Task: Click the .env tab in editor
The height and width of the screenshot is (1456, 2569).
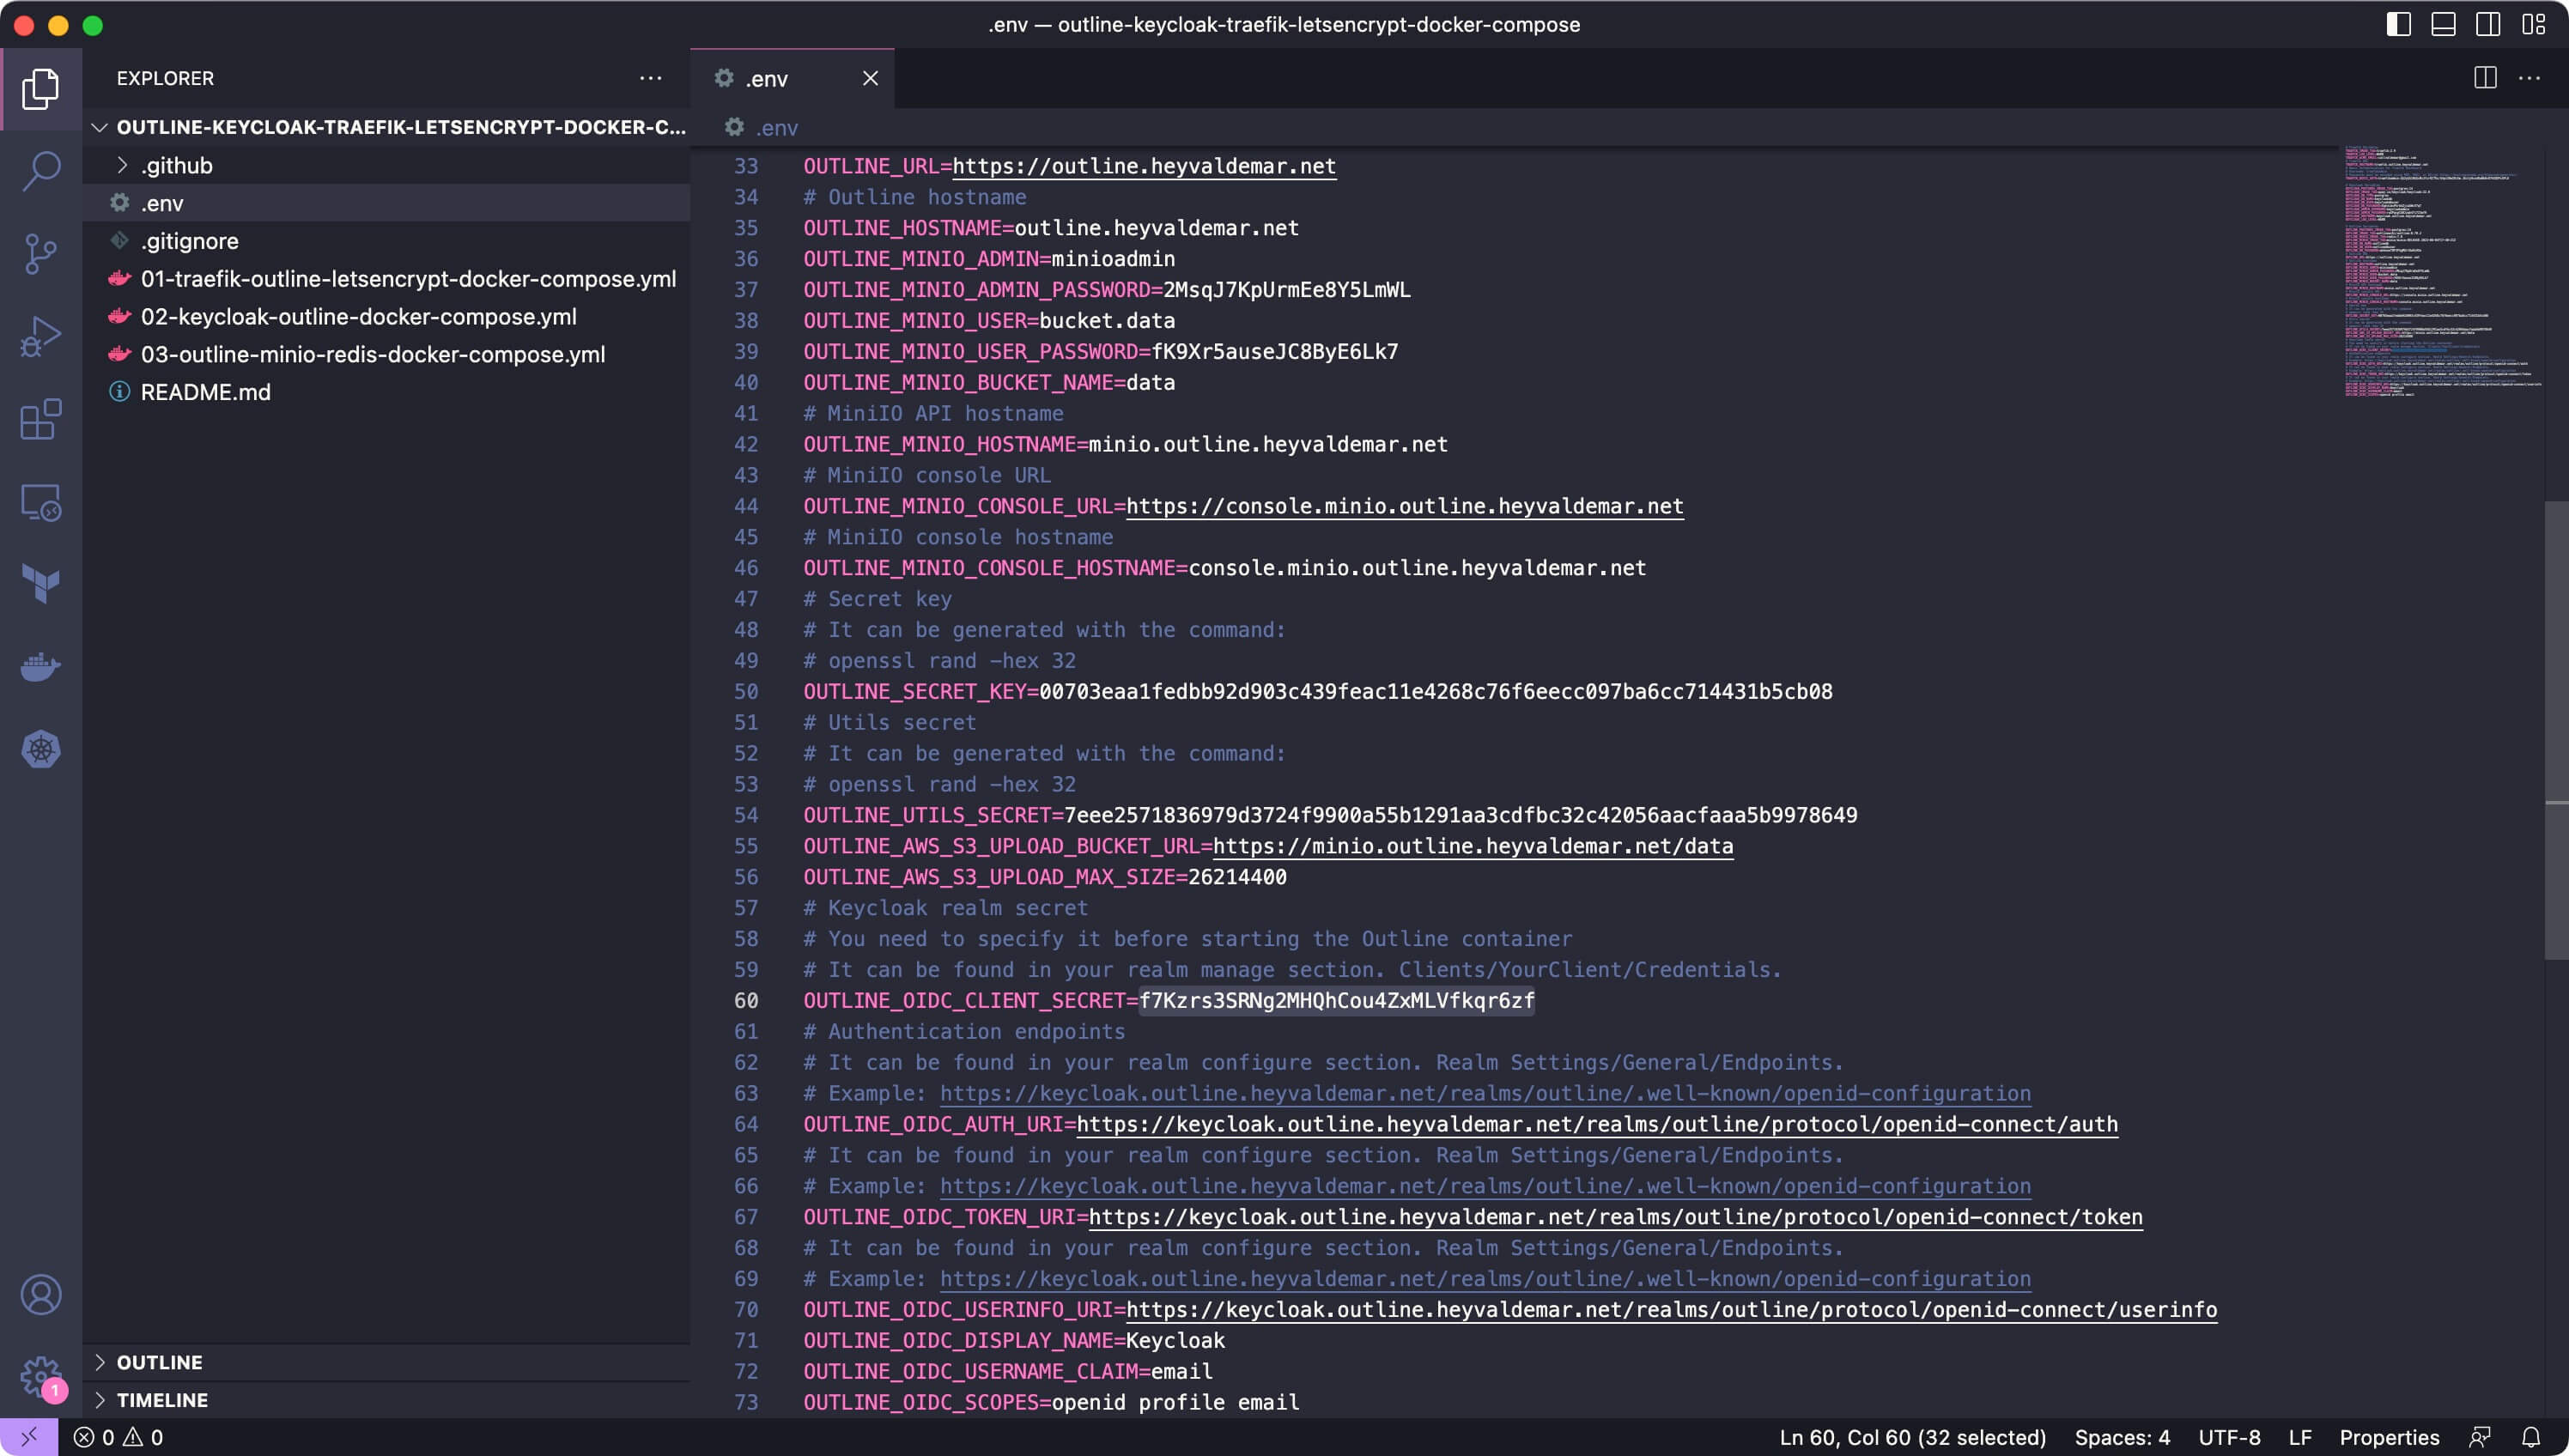Action: (791, 76)
